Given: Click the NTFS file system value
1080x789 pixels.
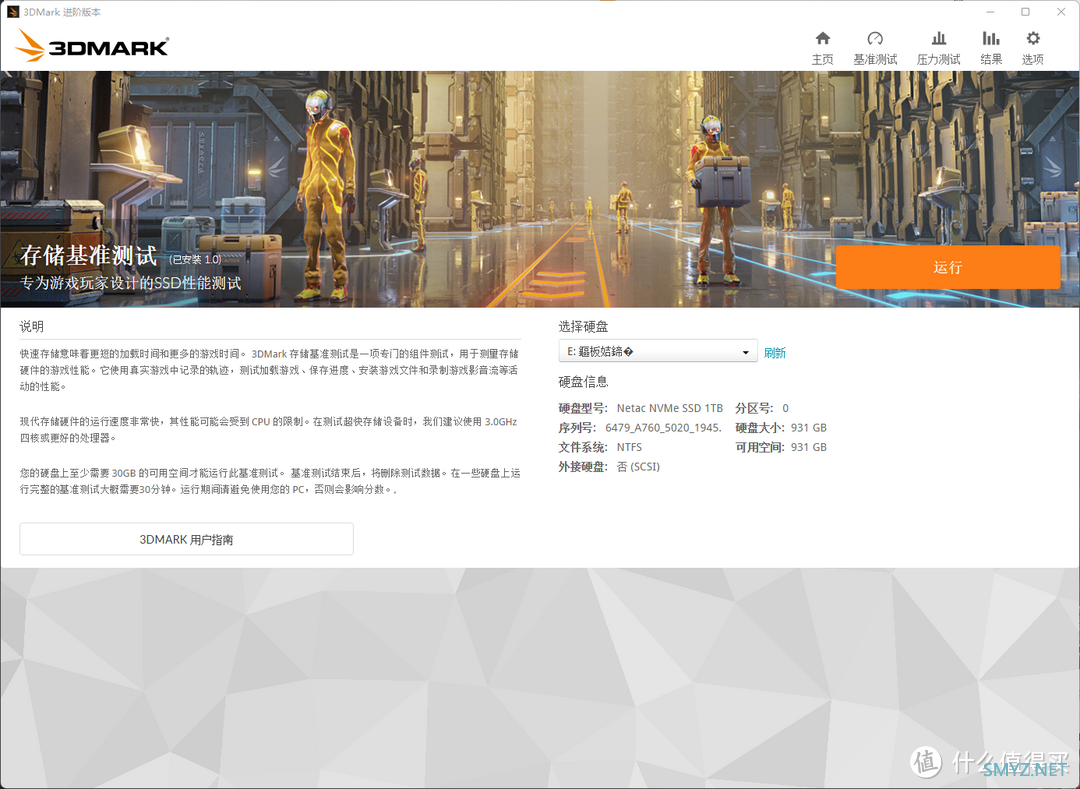Looking at the screenshot, I should [630, 447].
